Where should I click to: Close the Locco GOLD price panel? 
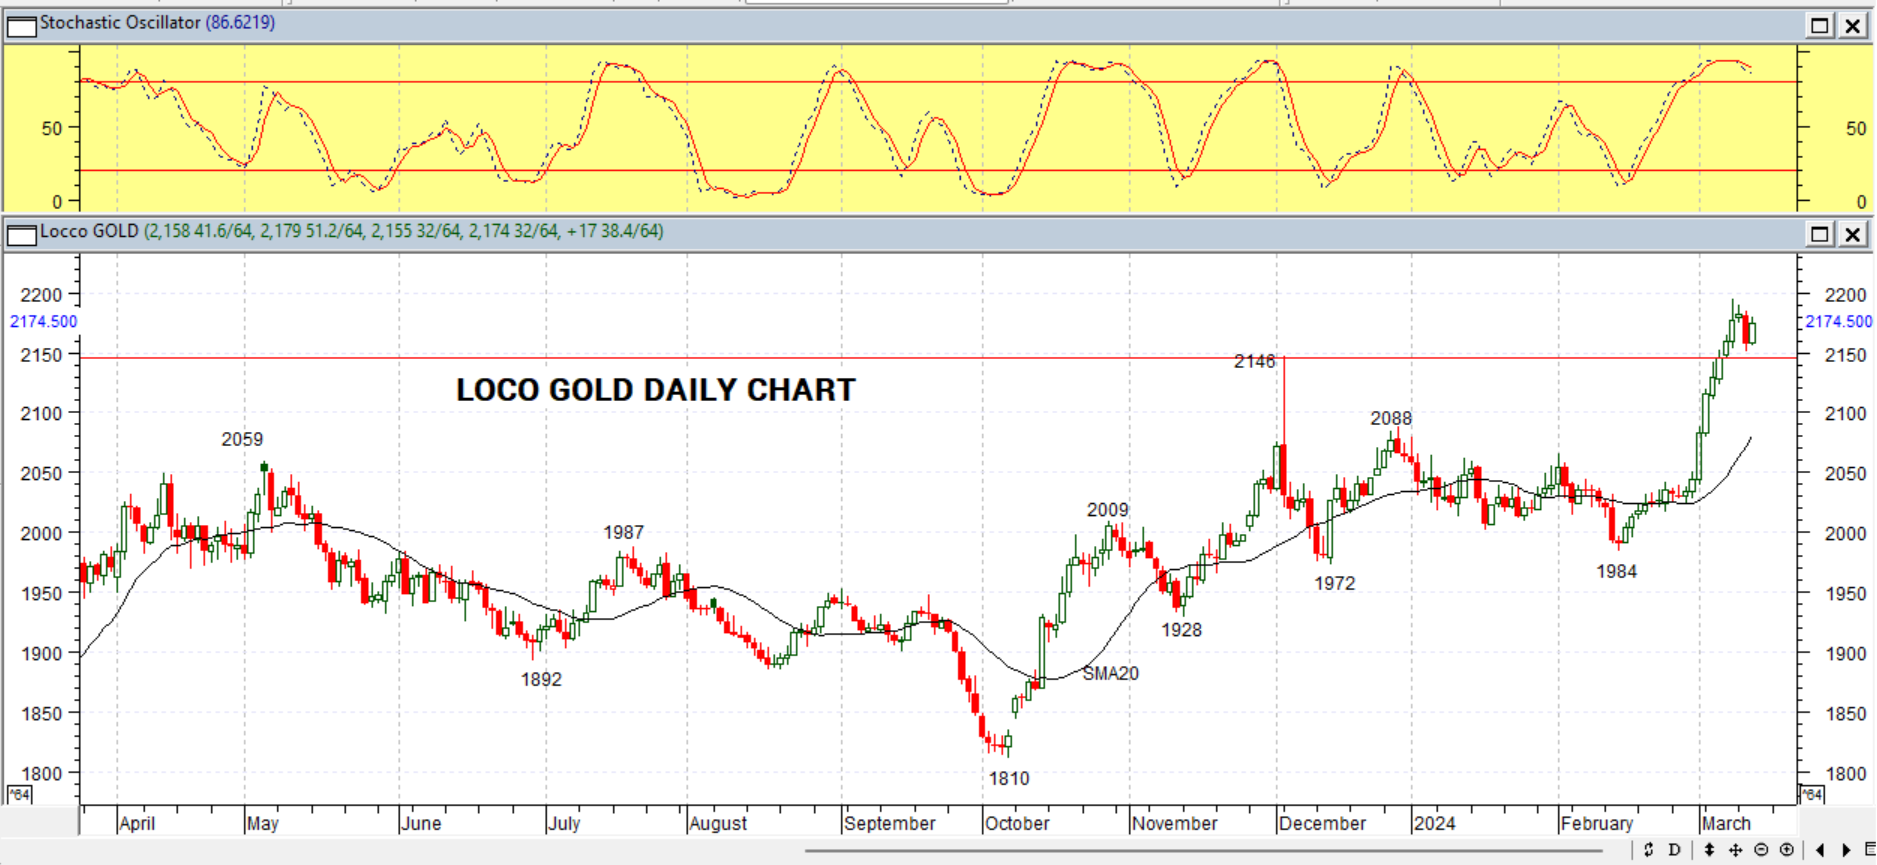tap(1853, 234)
